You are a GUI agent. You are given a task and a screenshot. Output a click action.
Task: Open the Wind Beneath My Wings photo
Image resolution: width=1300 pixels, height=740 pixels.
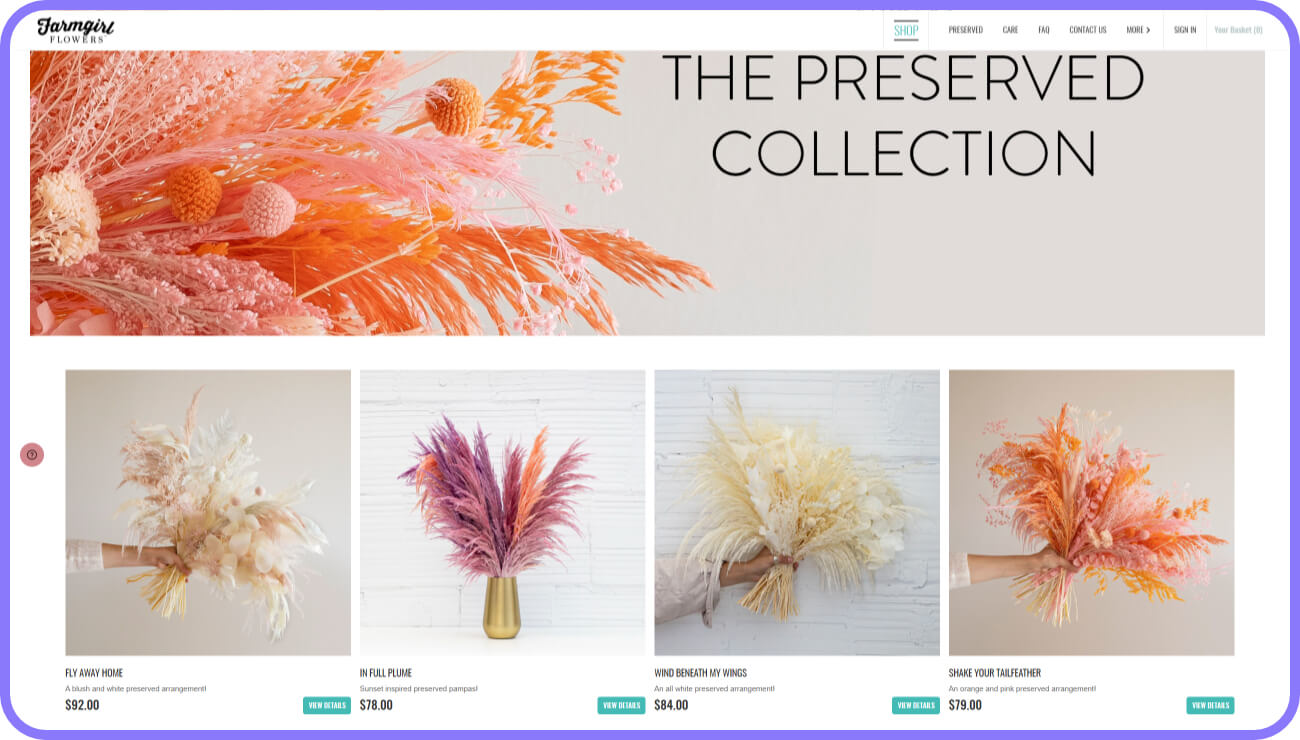coord(797,513)
